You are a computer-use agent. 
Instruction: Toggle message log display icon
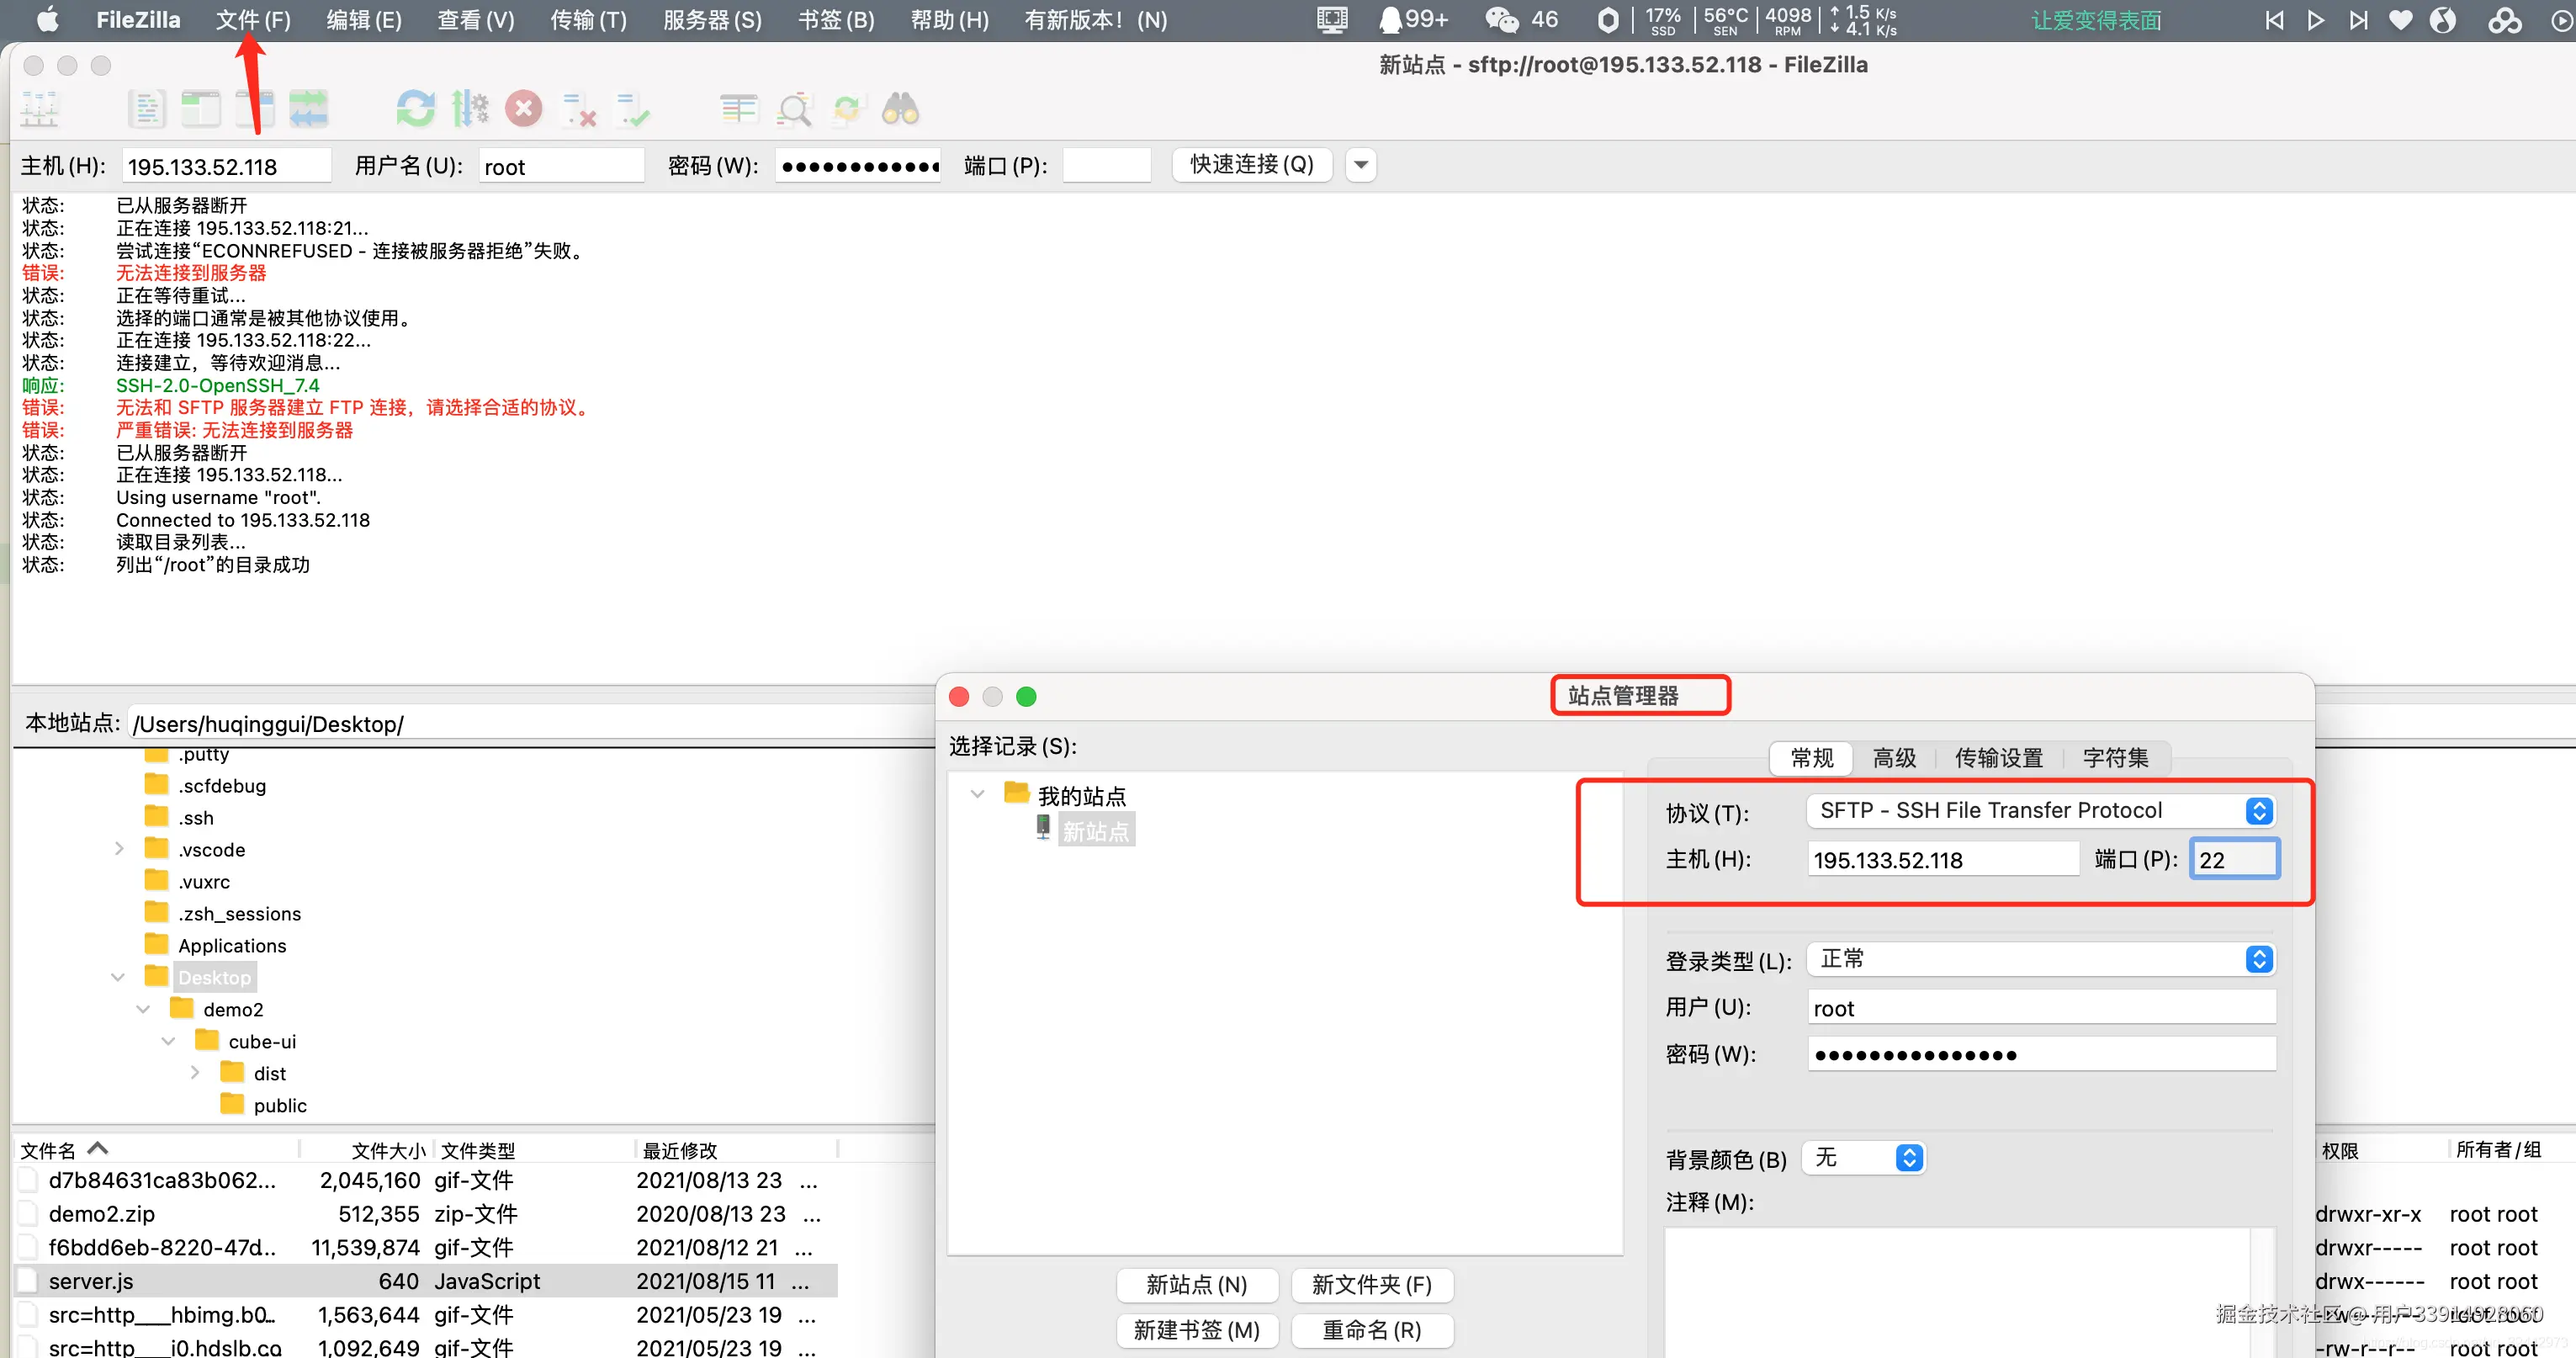[x=146, y=109]
